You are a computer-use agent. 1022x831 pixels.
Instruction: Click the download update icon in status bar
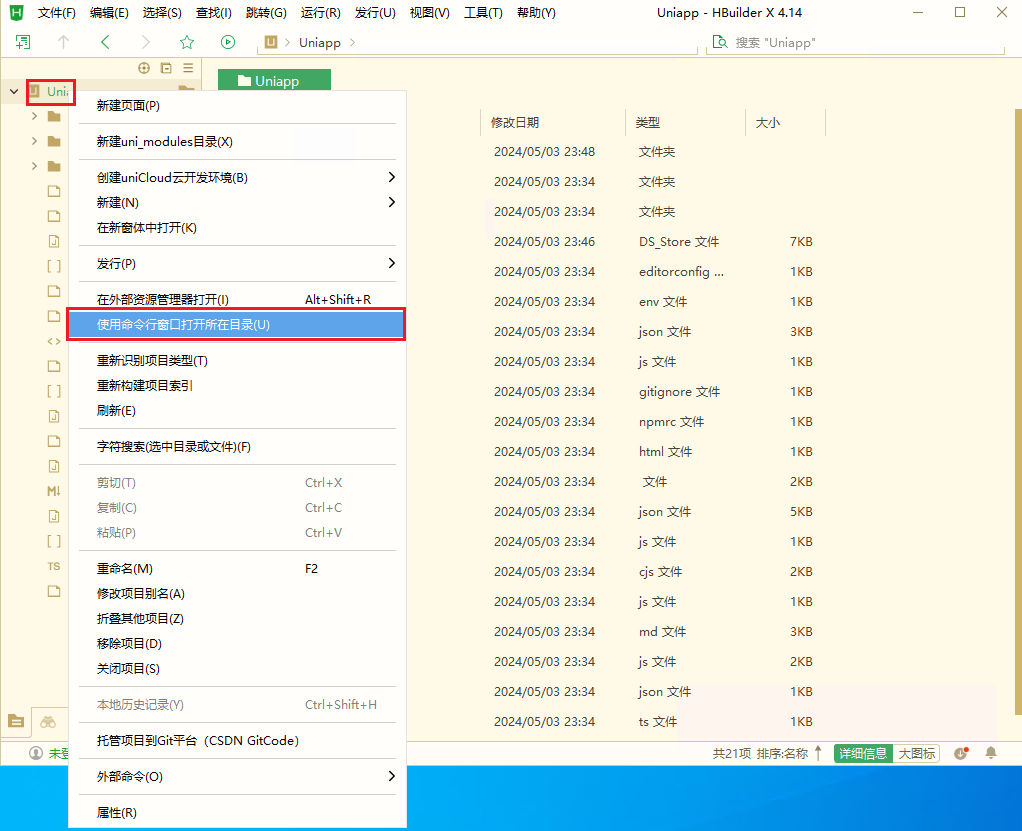(x=961, y=753)
